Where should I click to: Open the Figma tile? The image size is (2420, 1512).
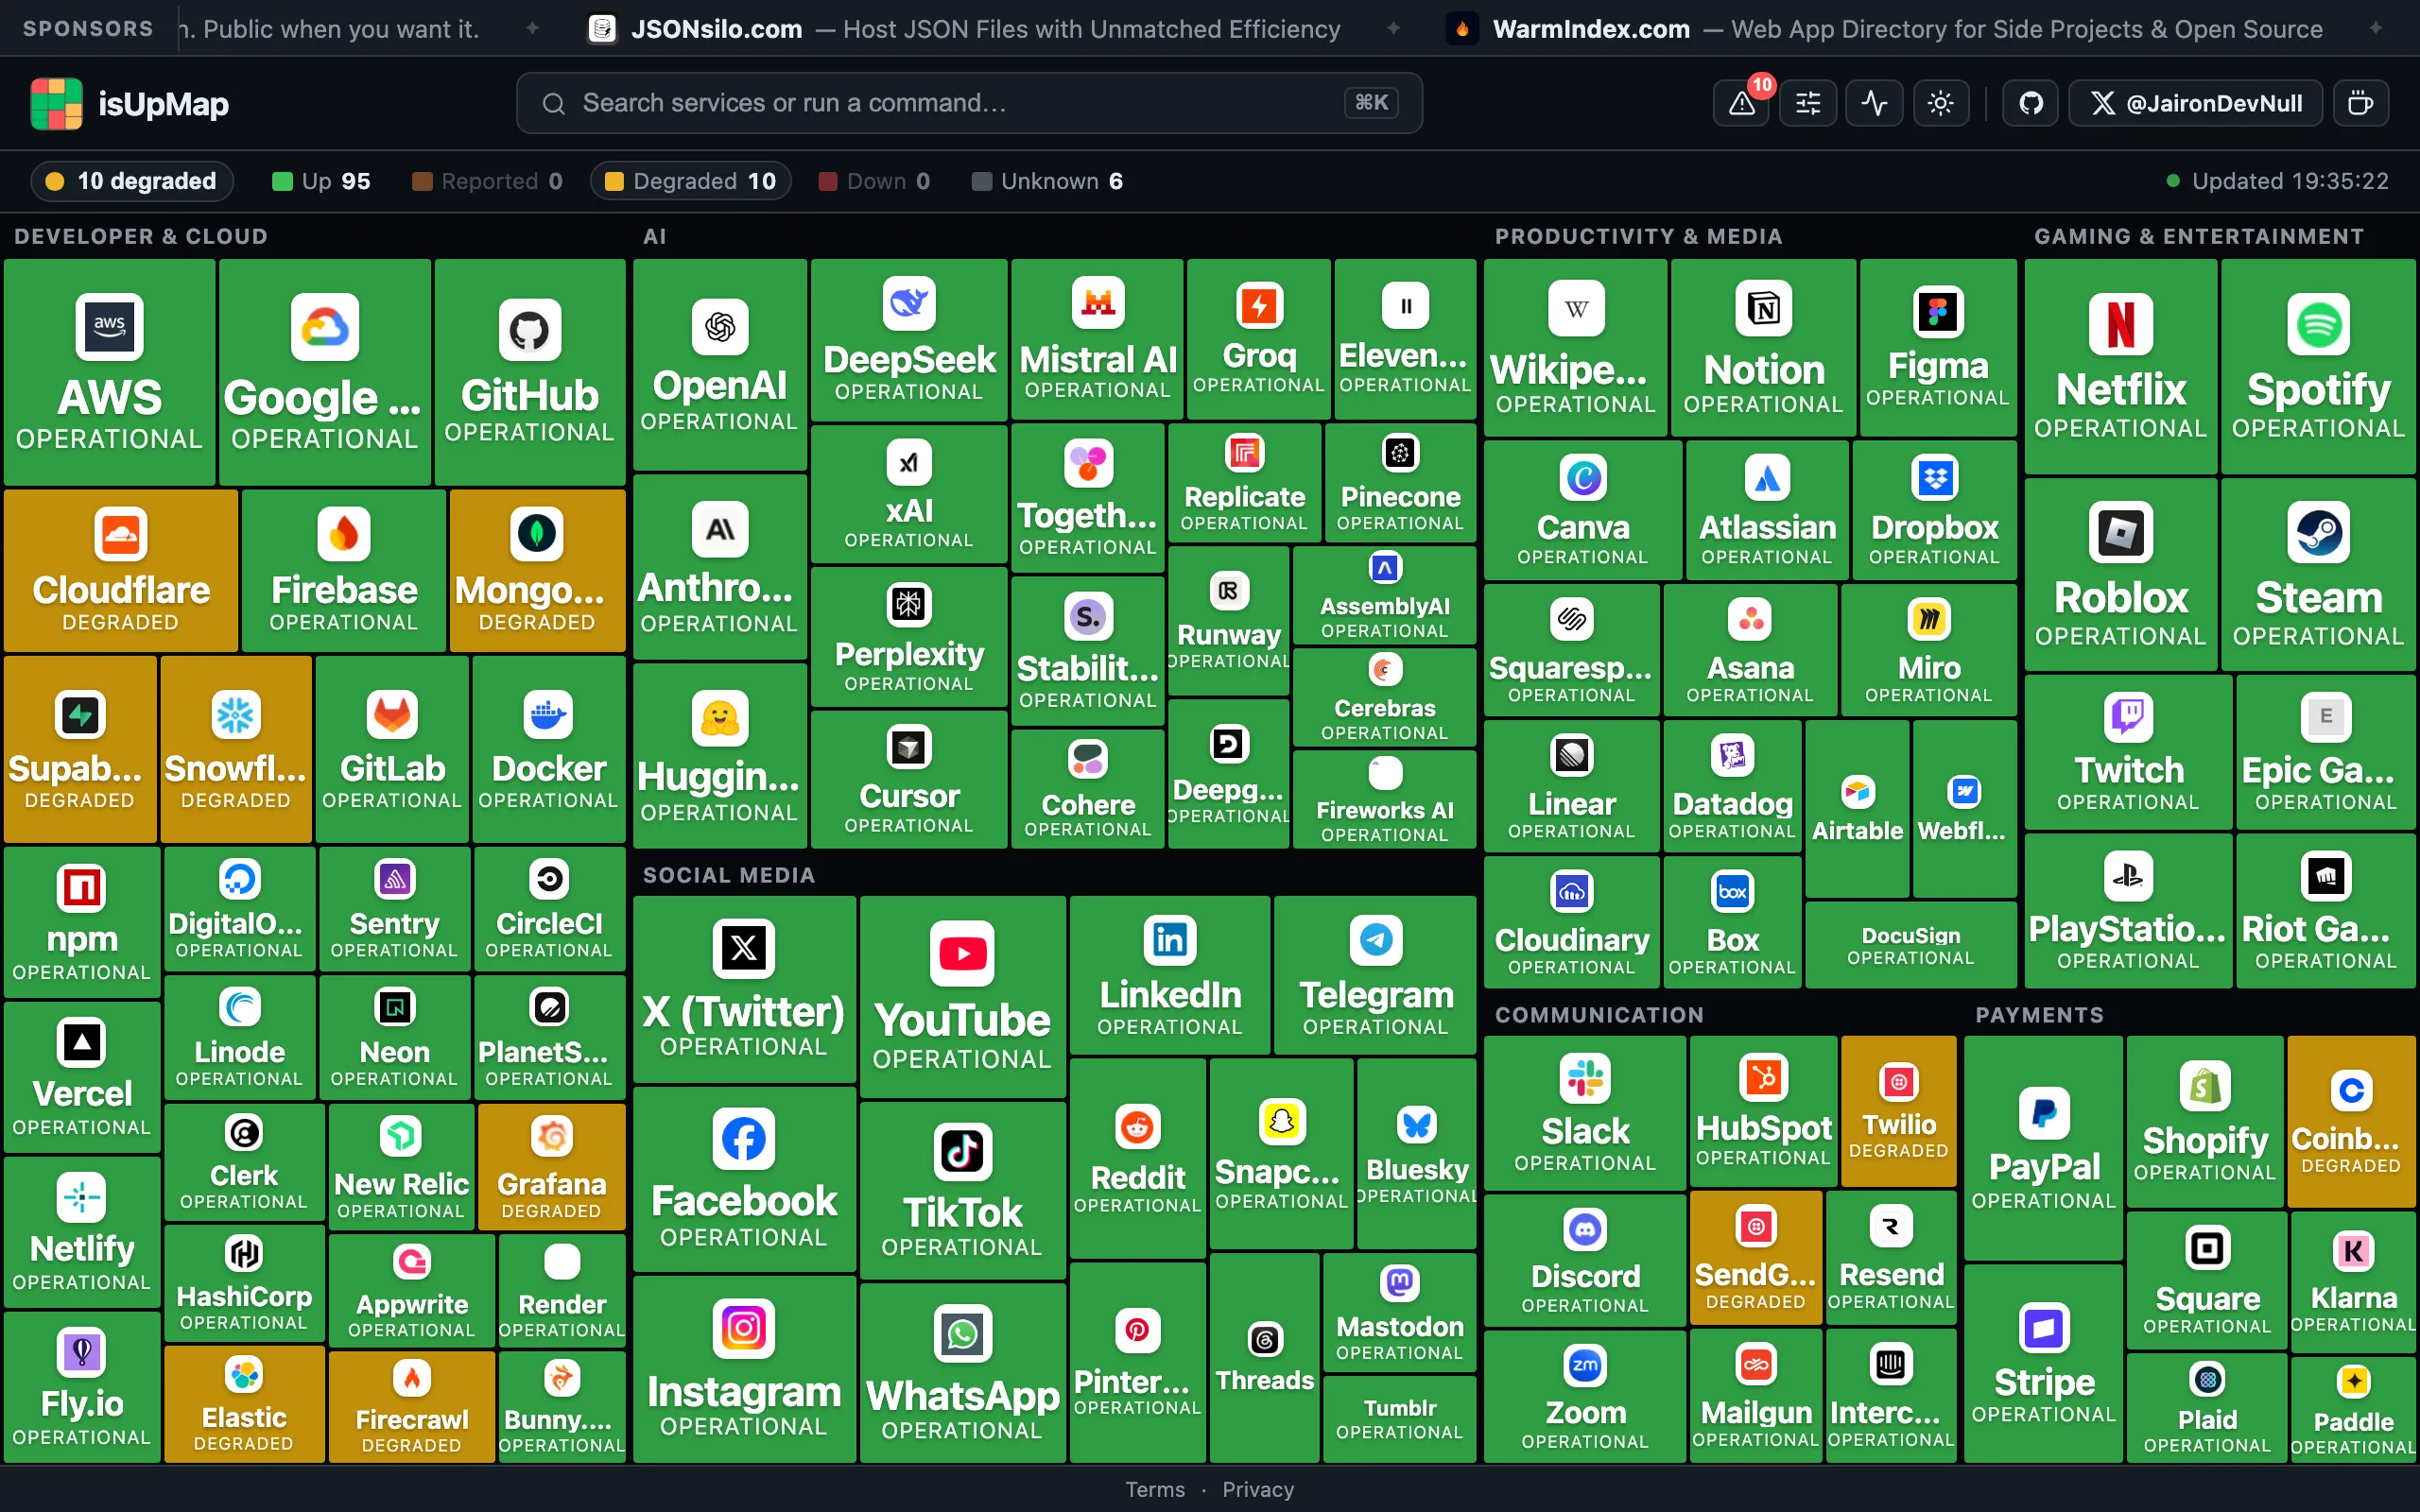coord(1937,347)
